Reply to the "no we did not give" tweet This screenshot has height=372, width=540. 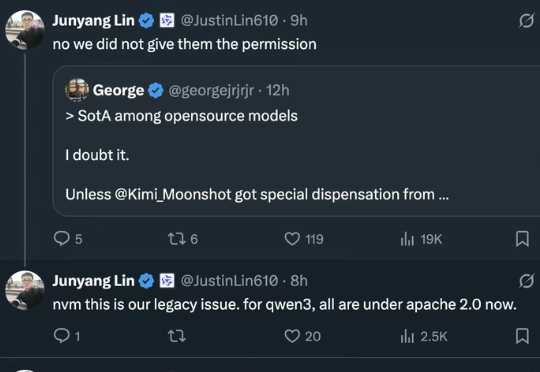point(68,239)
